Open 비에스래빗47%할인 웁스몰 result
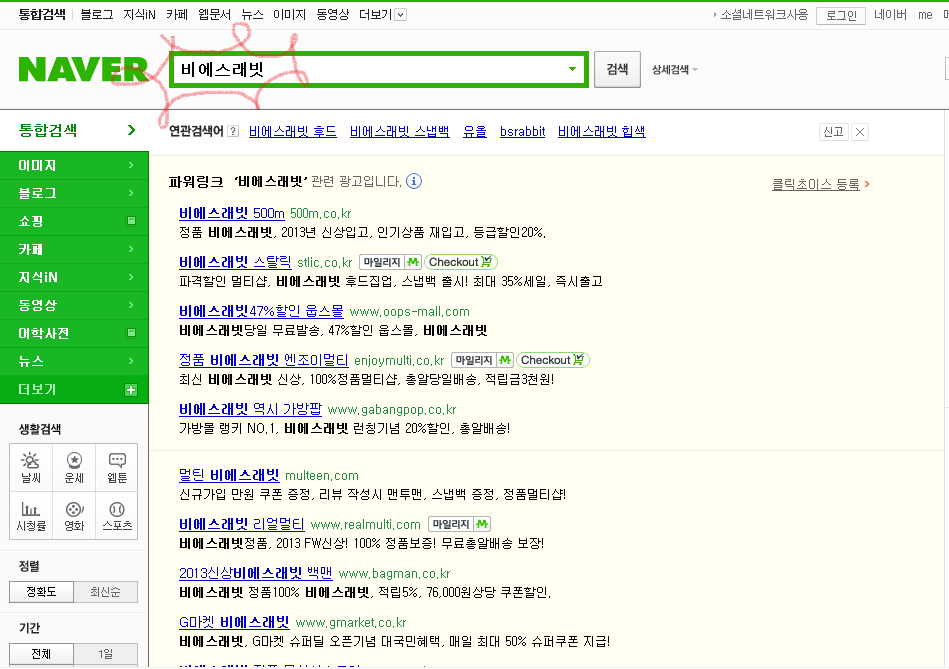Image resolution: width=949 pixels, height=669 pixels. (261, 311)
